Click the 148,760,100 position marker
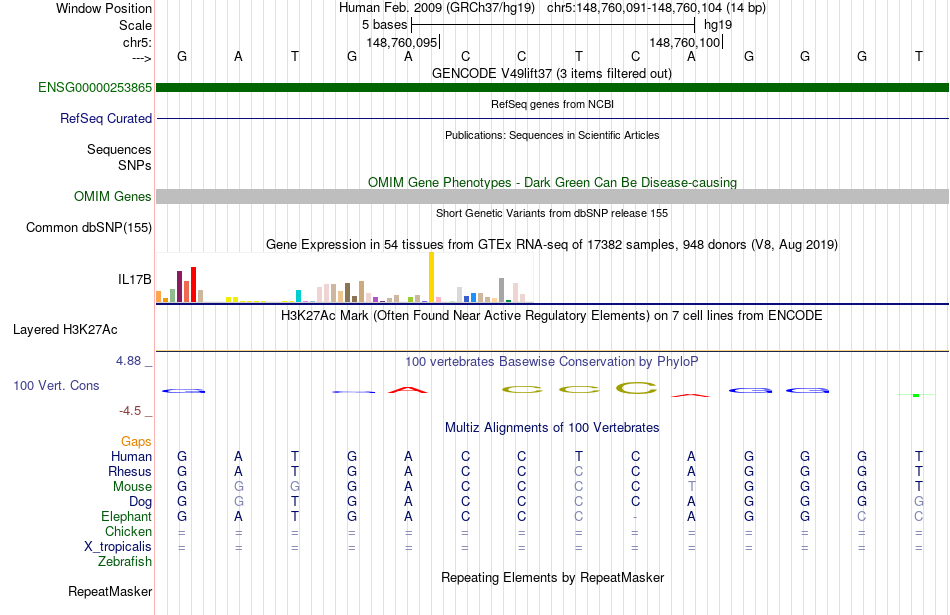Viewport: 950px width, 615px height. coord(685,42)
